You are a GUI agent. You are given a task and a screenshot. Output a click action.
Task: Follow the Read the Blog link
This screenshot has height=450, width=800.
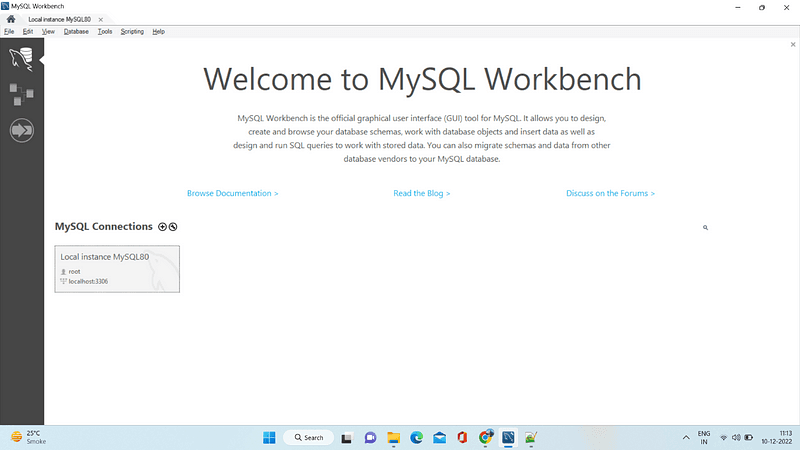[421, 193]
